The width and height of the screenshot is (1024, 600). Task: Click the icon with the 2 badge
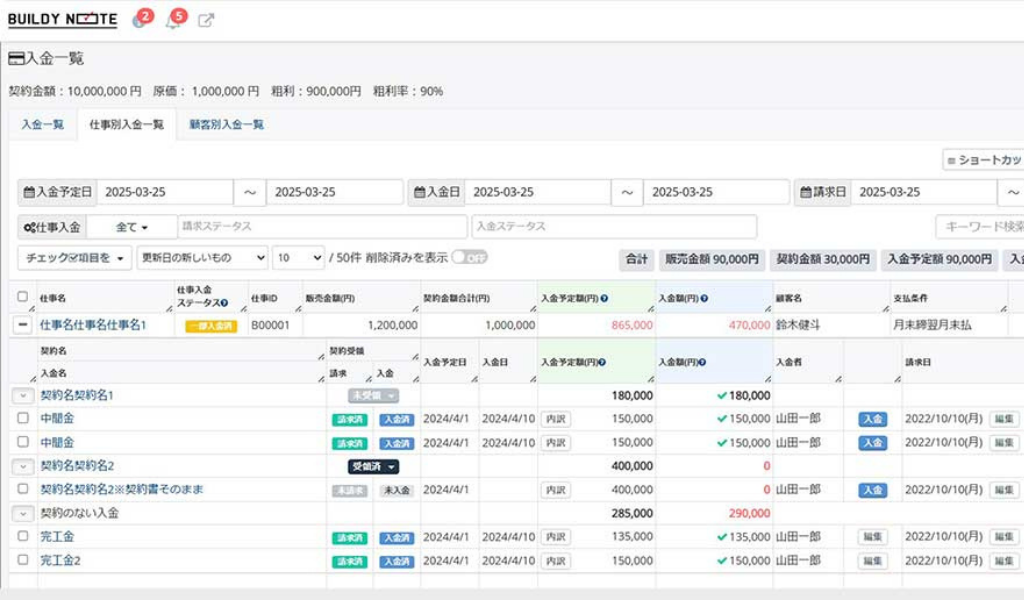pos(139,20)
